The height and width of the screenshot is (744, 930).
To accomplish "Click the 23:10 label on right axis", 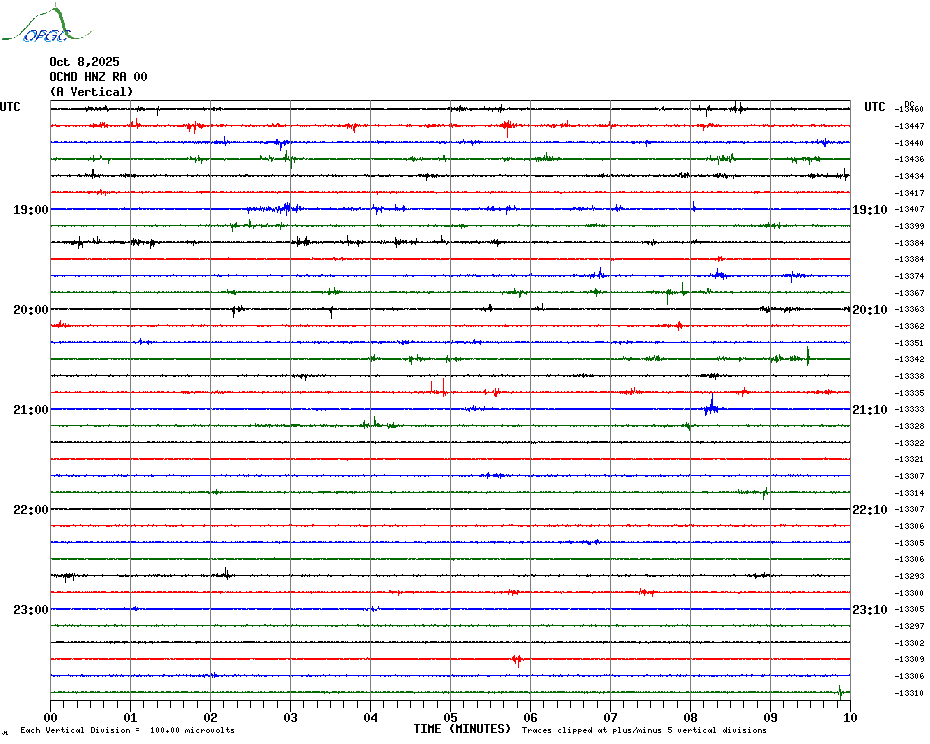I will (869, 610).
